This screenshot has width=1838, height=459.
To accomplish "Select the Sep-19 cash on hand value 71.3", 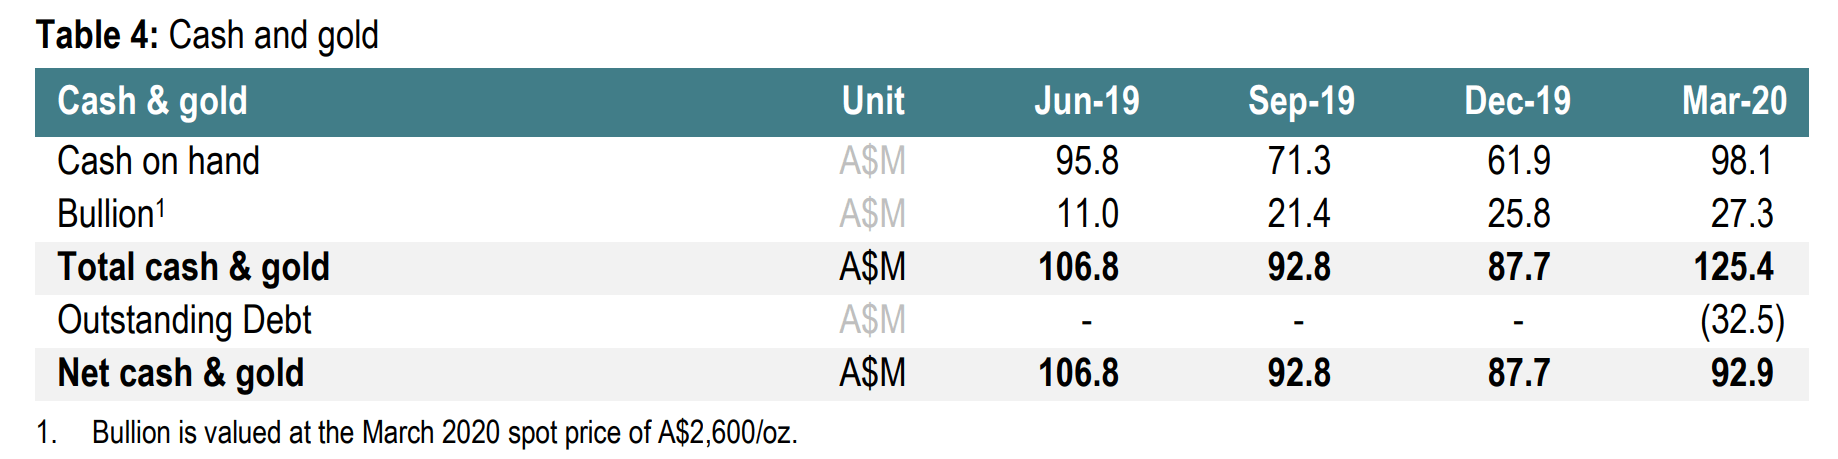I will [x=1299, y=161].
